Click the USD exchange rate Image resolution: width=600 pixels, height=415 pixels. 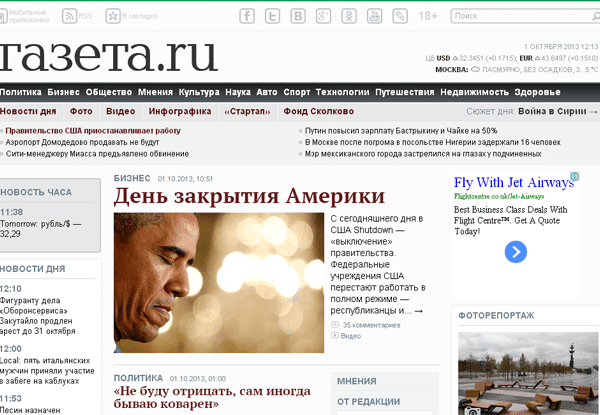[476, 58]
